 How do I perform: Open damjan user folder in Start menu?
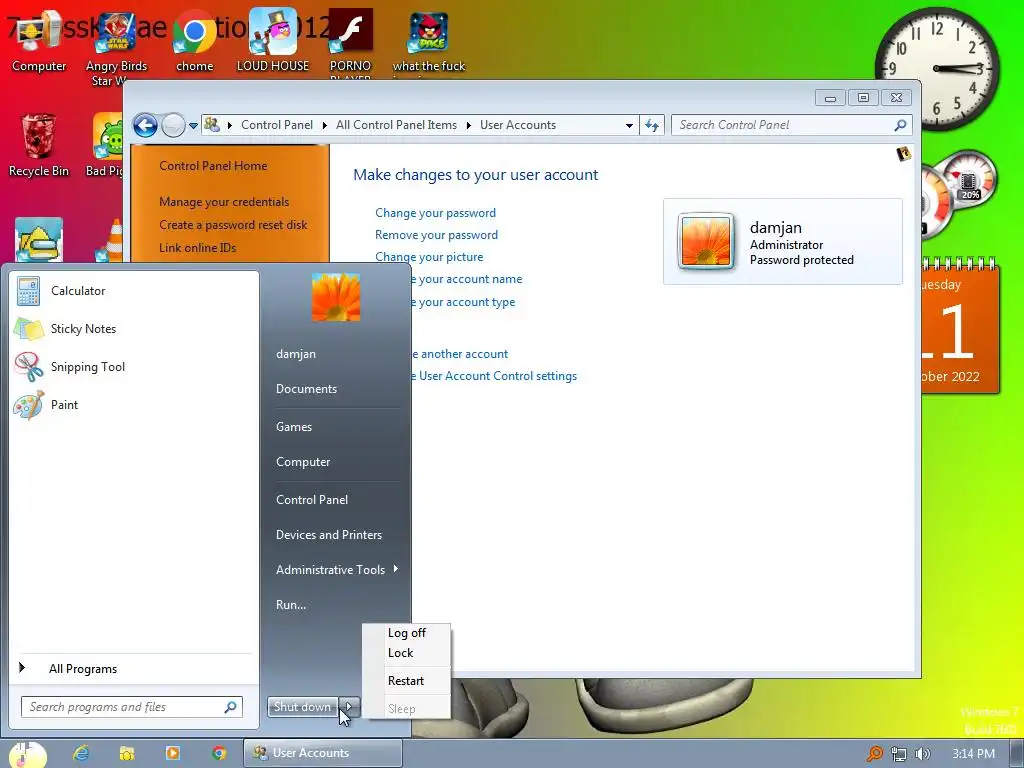coord(296,354)
